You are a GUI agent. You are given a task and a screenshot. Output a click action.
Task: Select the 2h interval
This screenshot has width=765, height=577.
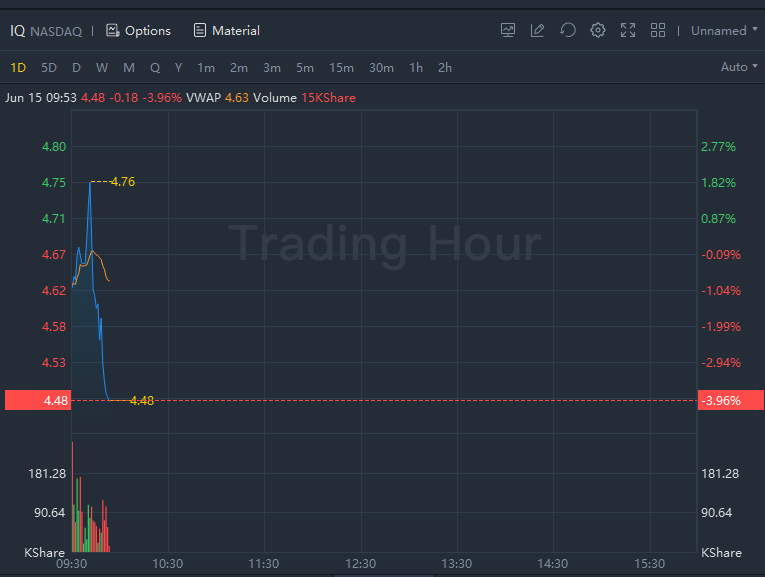click(445, 68)
